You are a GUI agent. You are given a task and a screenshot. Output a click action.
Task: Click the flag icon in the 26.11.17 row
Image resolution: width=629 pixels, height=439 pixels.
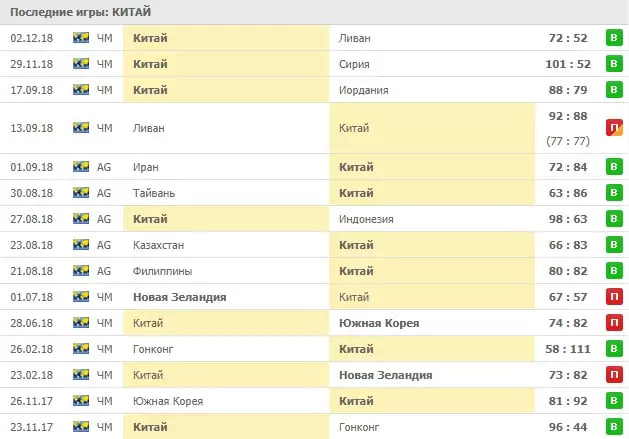tap(81, 401)
